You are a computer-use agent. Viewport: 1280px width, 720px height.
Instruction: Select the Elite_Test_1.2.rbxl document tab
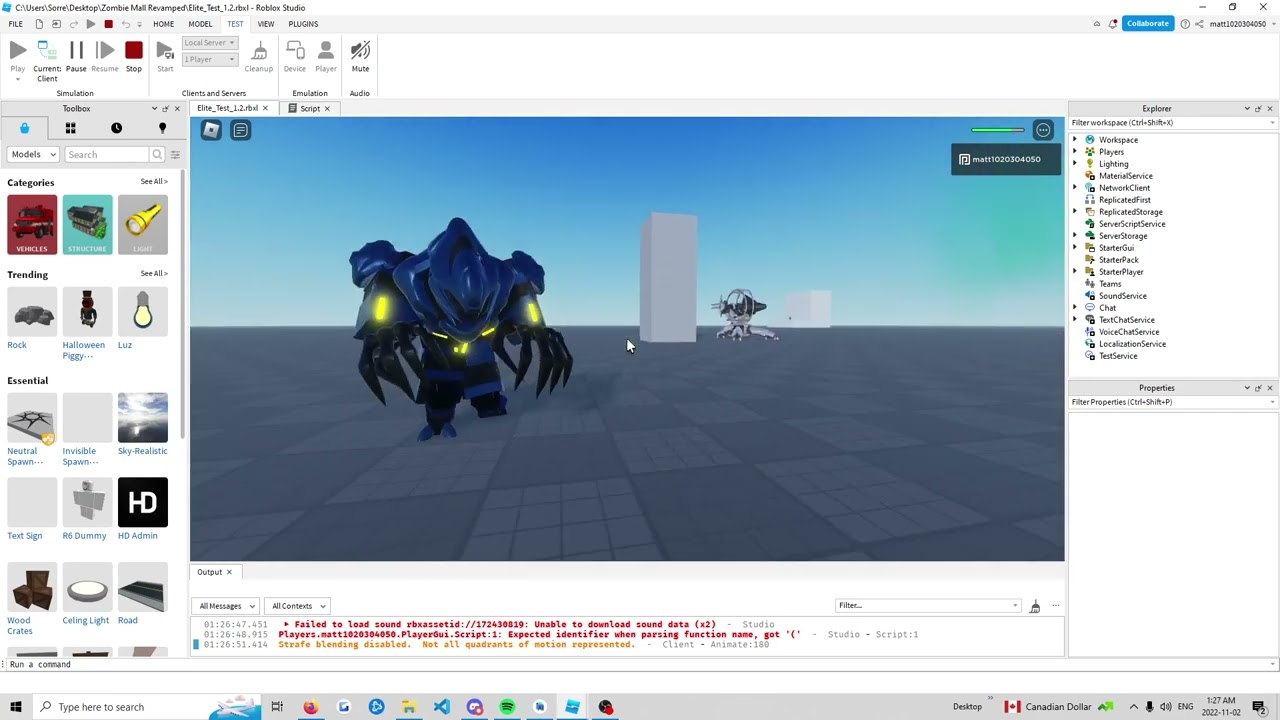click(228, 108)
